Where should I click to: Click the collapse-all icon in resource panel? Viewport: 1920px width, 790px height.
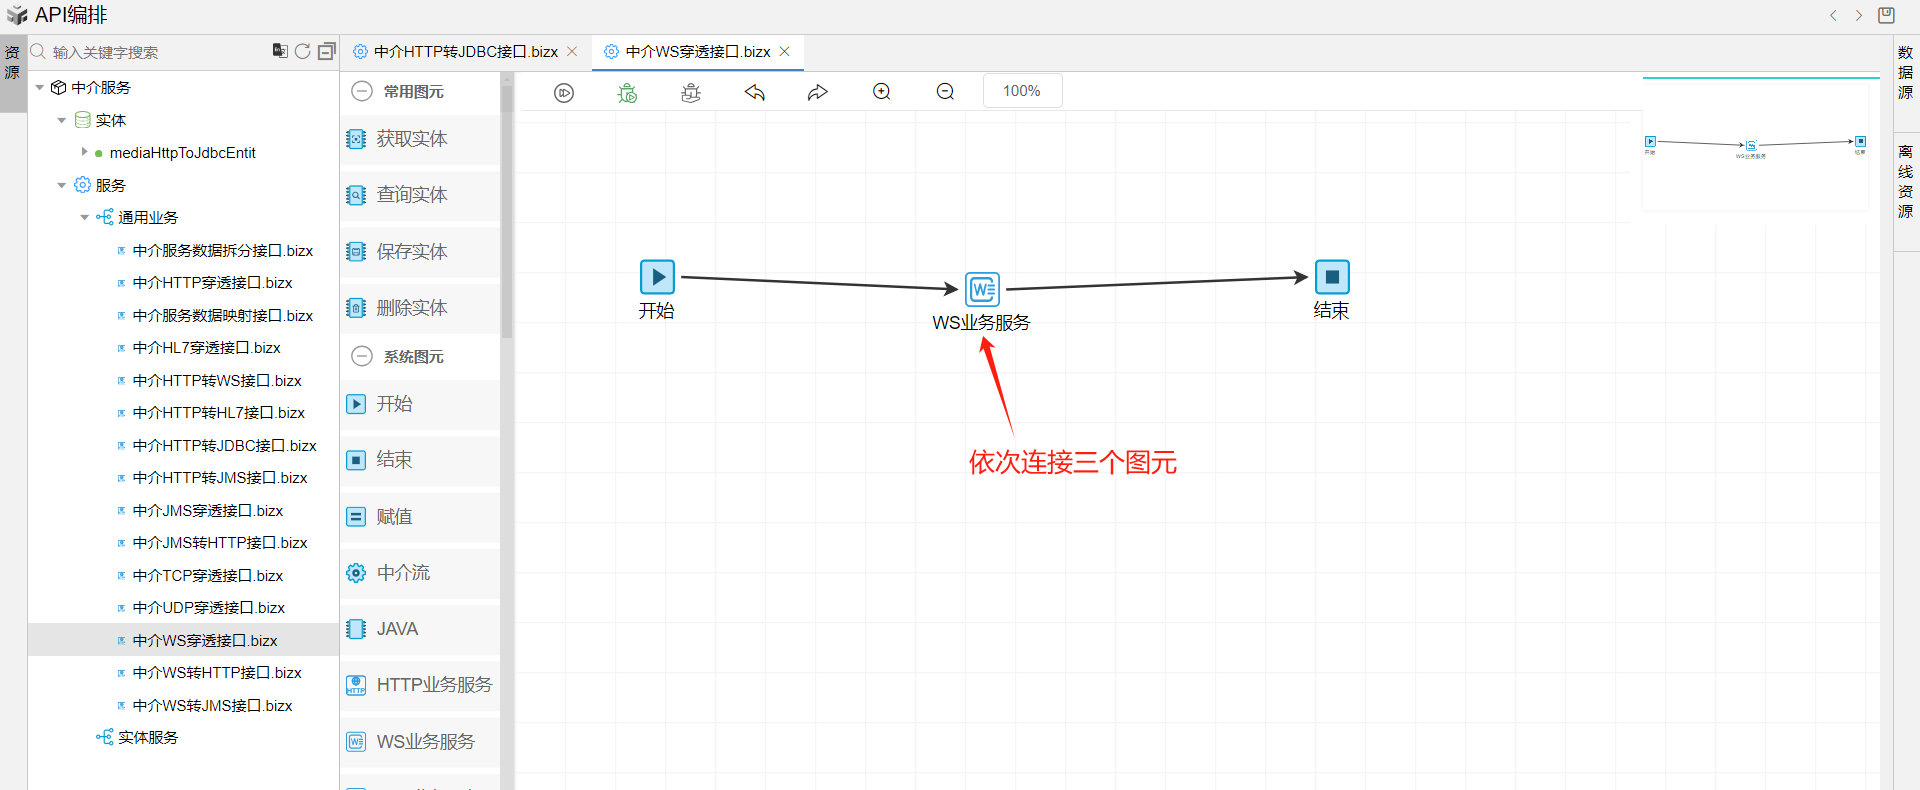pos(327,51)
